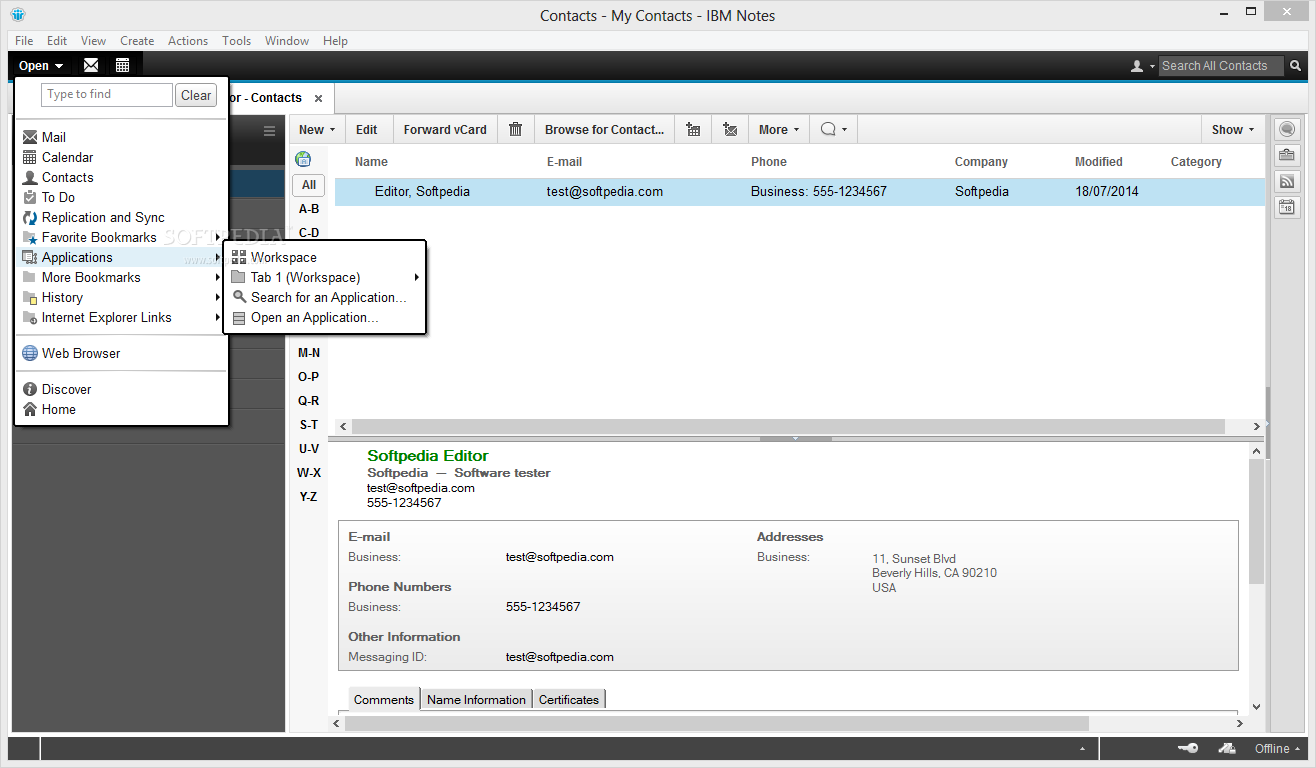The image size is (1316, 768).
Task: Expand History submenu
Action: point(122,297)
